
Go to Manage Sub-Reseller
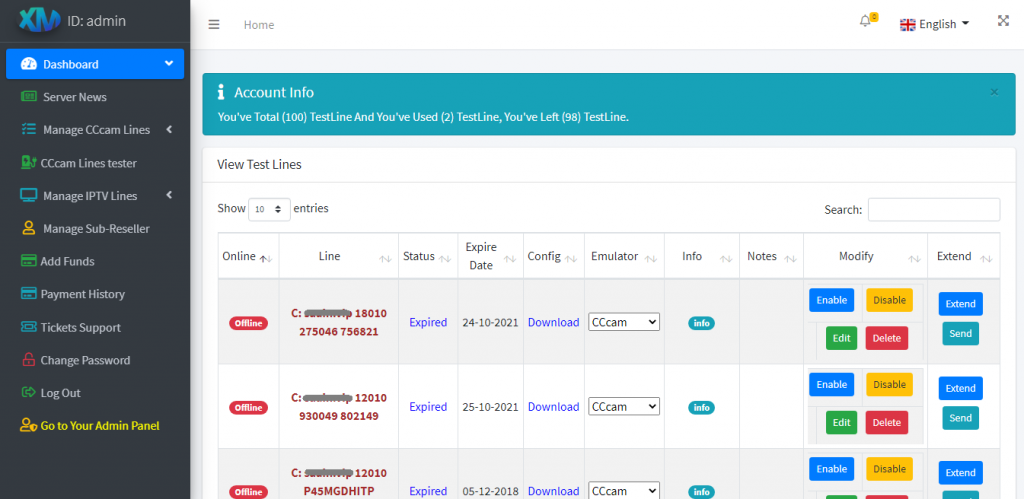(96, 229)
